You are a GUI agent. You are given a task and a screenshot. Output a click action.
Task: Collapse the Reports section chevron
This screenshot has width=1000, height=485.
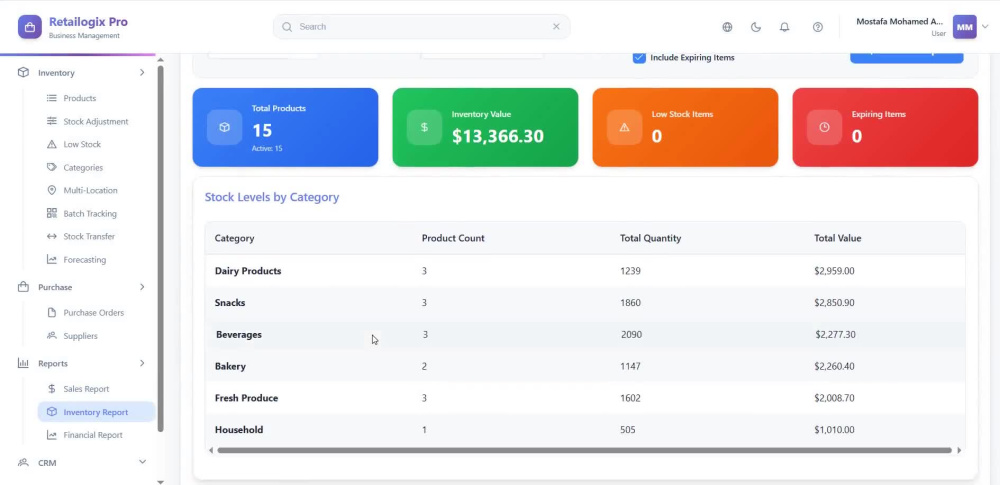click(142, 363)
